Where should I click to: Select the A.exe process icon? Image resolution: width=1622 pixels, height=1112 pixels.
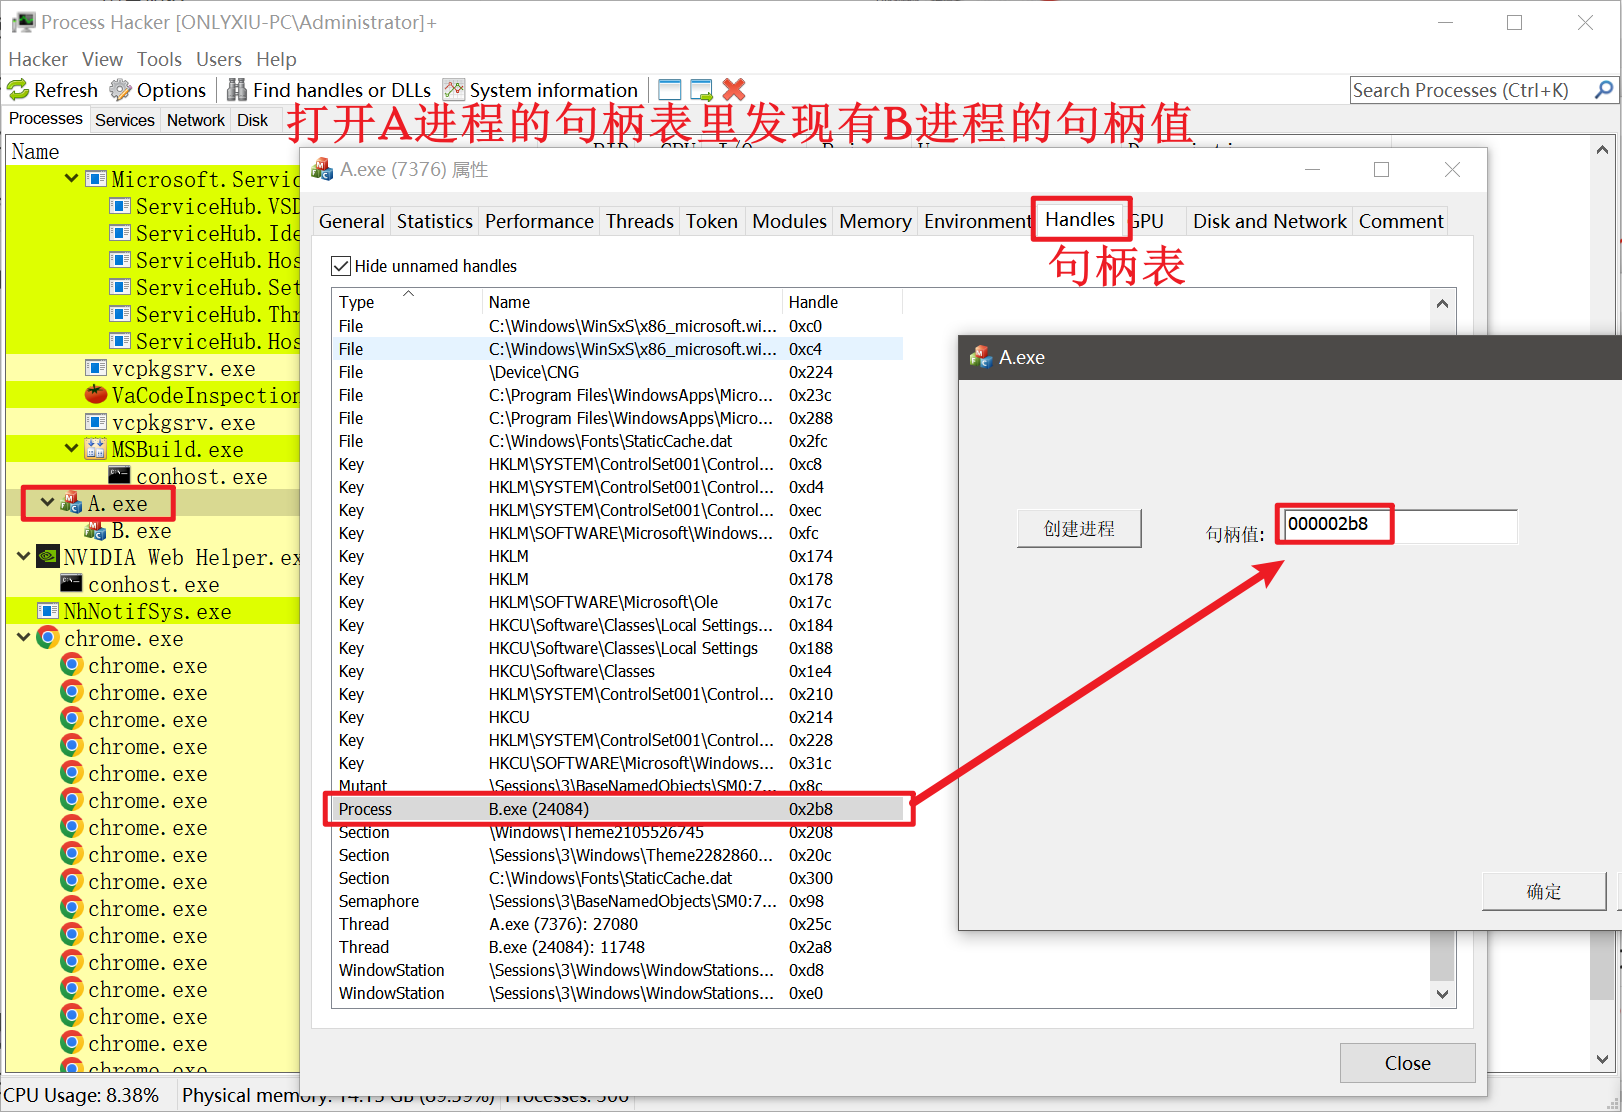[x=70, y=503]
